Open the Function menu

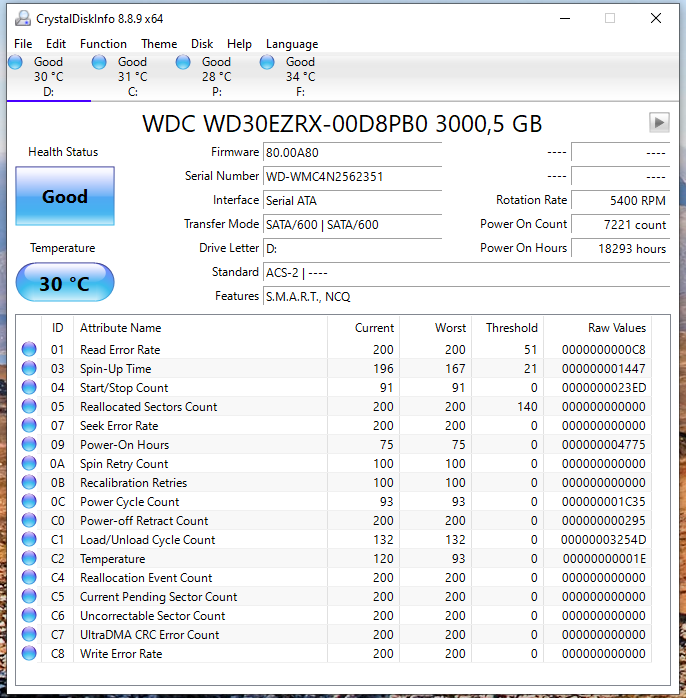coord(103,44)
